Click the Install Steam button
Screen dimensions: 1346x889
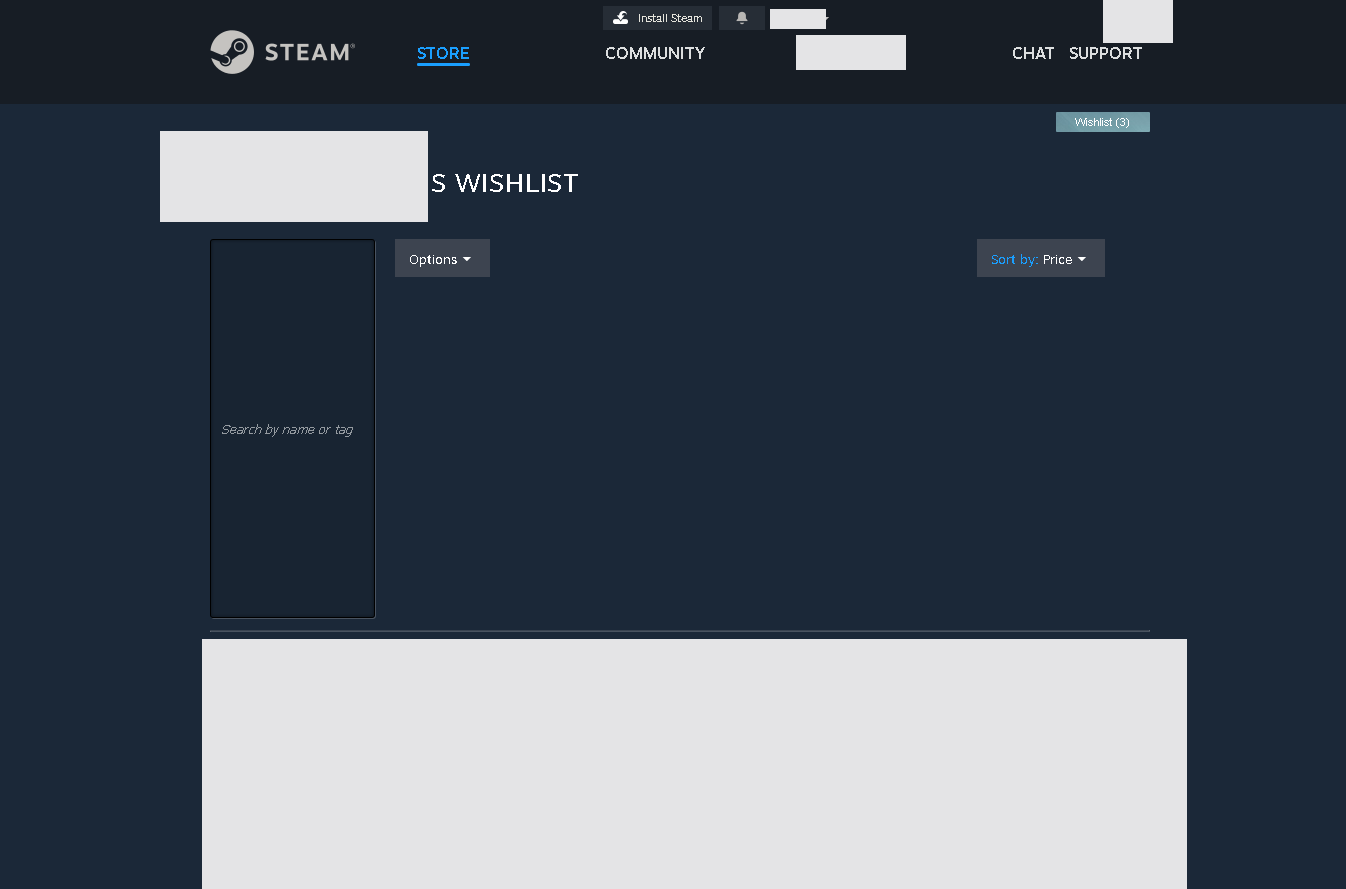(657, 18)
